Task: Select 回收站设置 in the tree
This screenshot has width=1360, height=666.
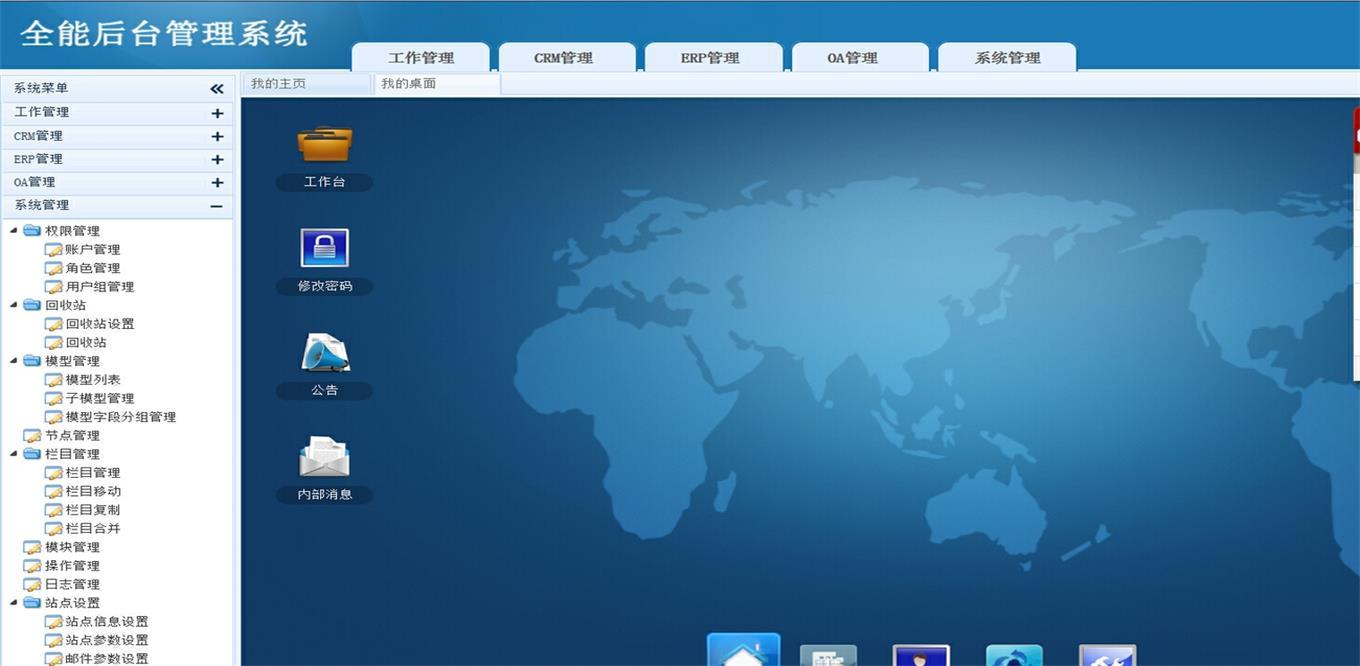Action: pos(100,324)
